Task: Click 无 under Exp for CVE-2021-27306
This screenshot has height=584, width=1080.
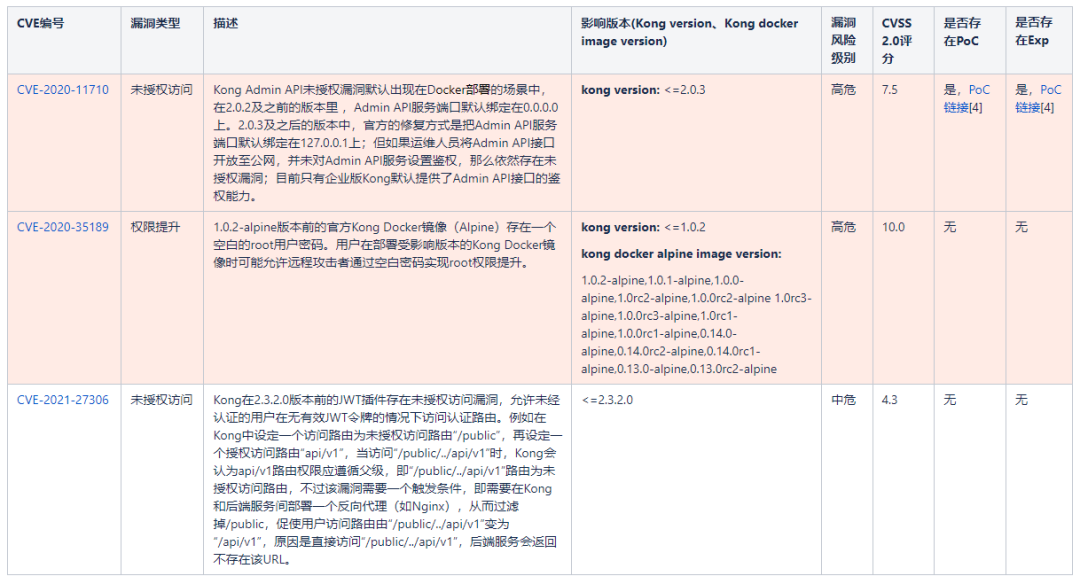Action: [x=1021, y=400]
